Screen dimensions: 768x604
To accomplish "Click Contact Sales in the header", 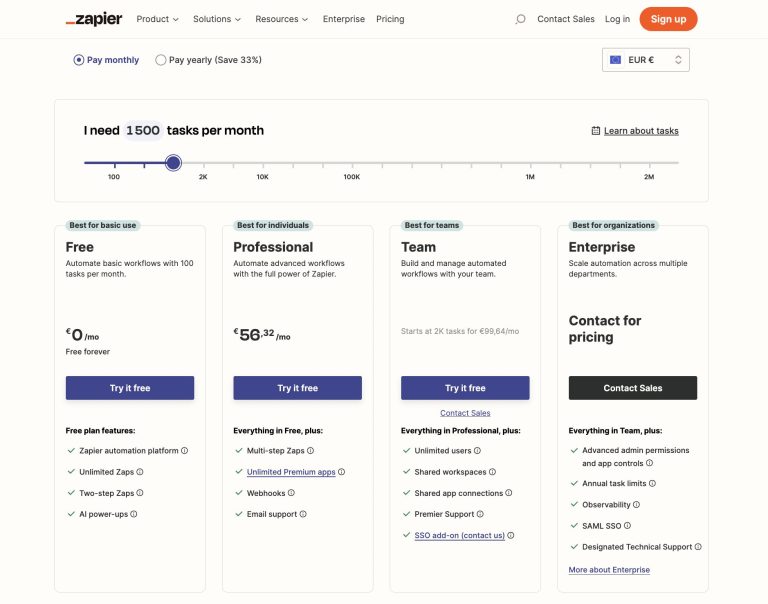I will click(566, 19).
